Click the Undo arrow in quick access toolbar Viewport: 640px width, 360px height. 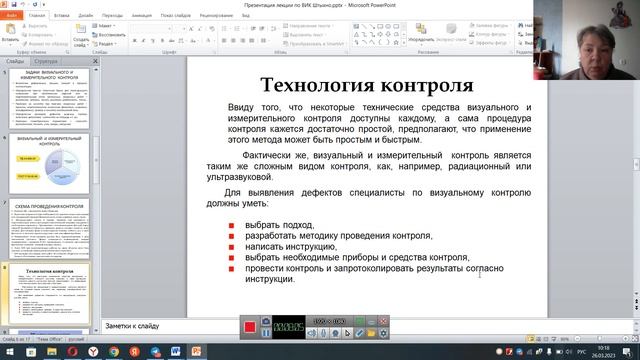pos(23,4)
